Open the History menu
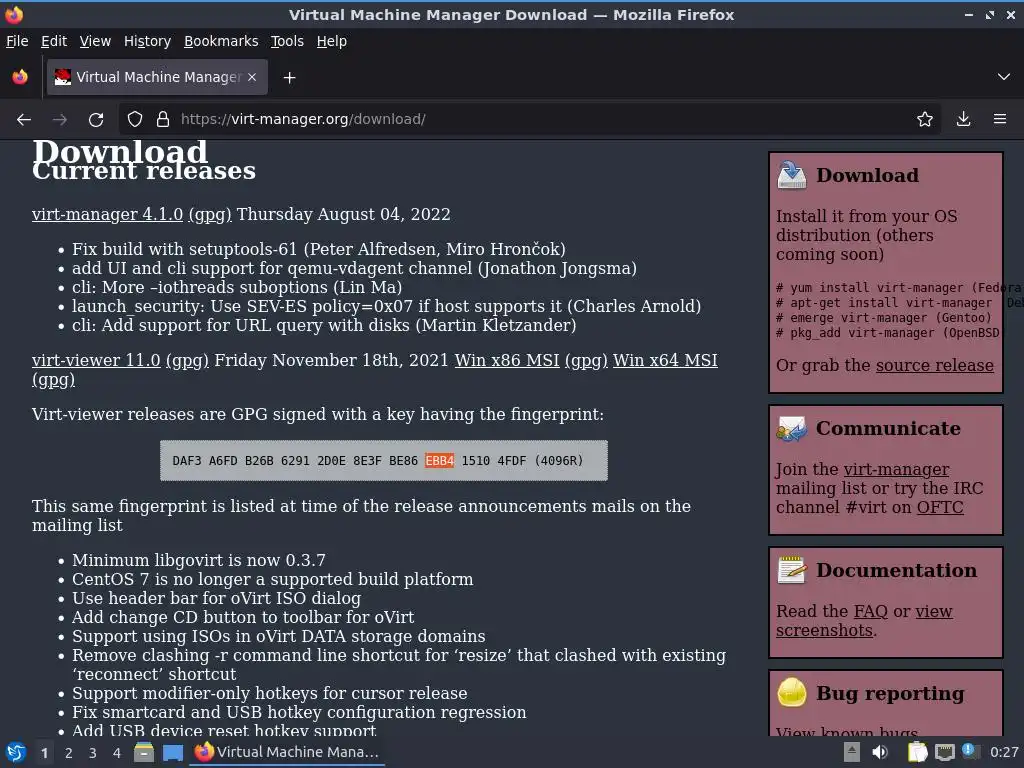 148,41
